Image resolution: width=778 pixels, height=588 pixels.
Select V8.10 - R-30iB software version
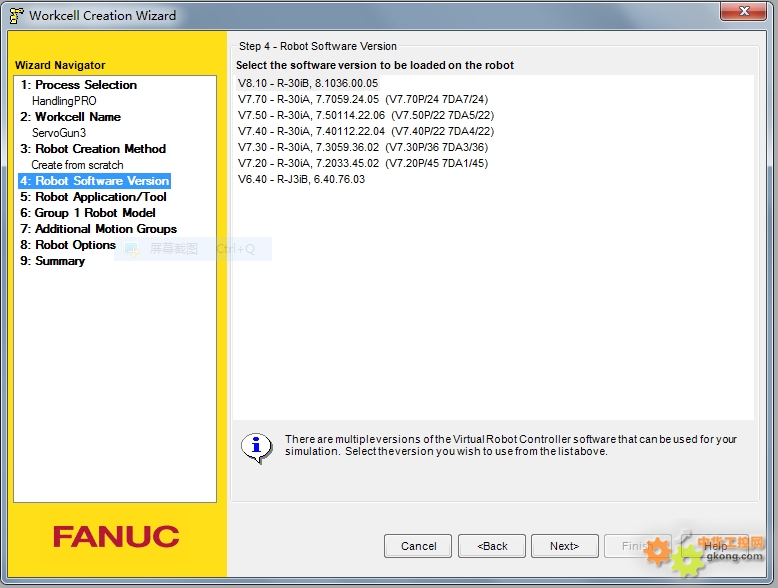(308, 83)
